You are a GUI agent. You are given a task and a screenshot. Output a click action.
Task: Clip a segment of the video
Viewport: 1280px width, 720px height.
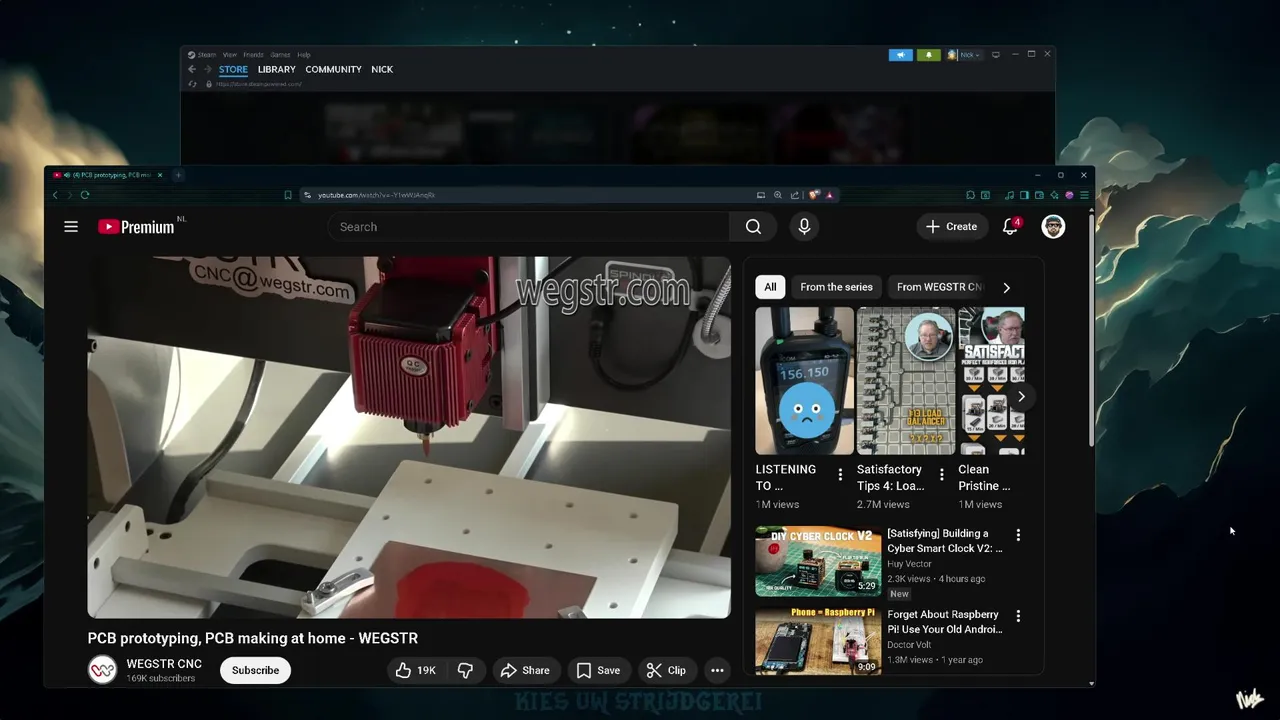[666, 670]
